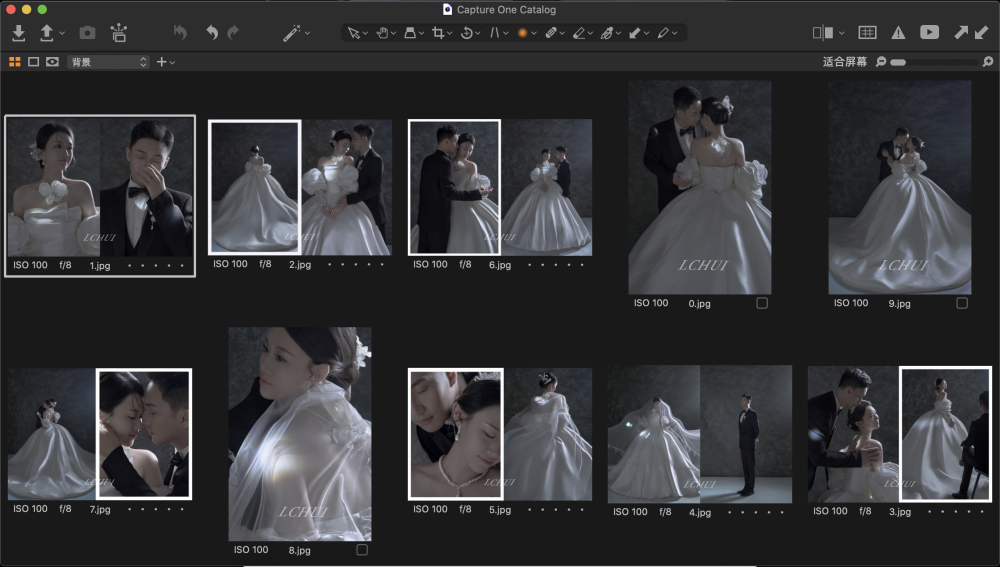Expand the before/after view dropdown arrow

(841, 33)
